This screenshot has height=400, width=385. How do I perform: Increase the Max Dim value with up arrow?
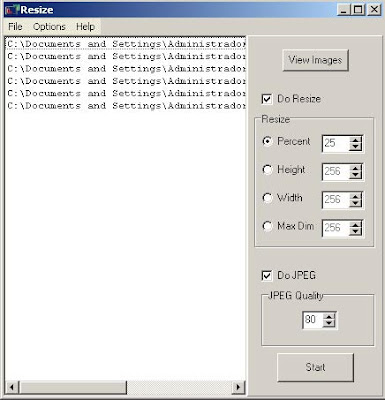click(355, 224)
